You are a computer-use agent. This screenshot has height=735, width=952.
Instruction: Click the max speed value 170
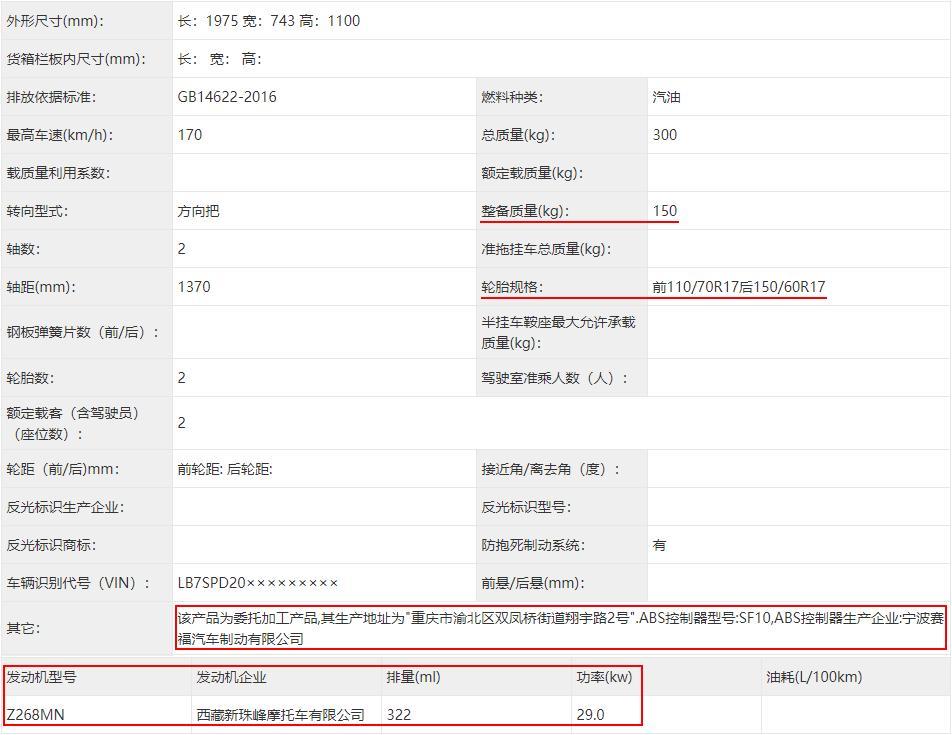click(190, 135)
